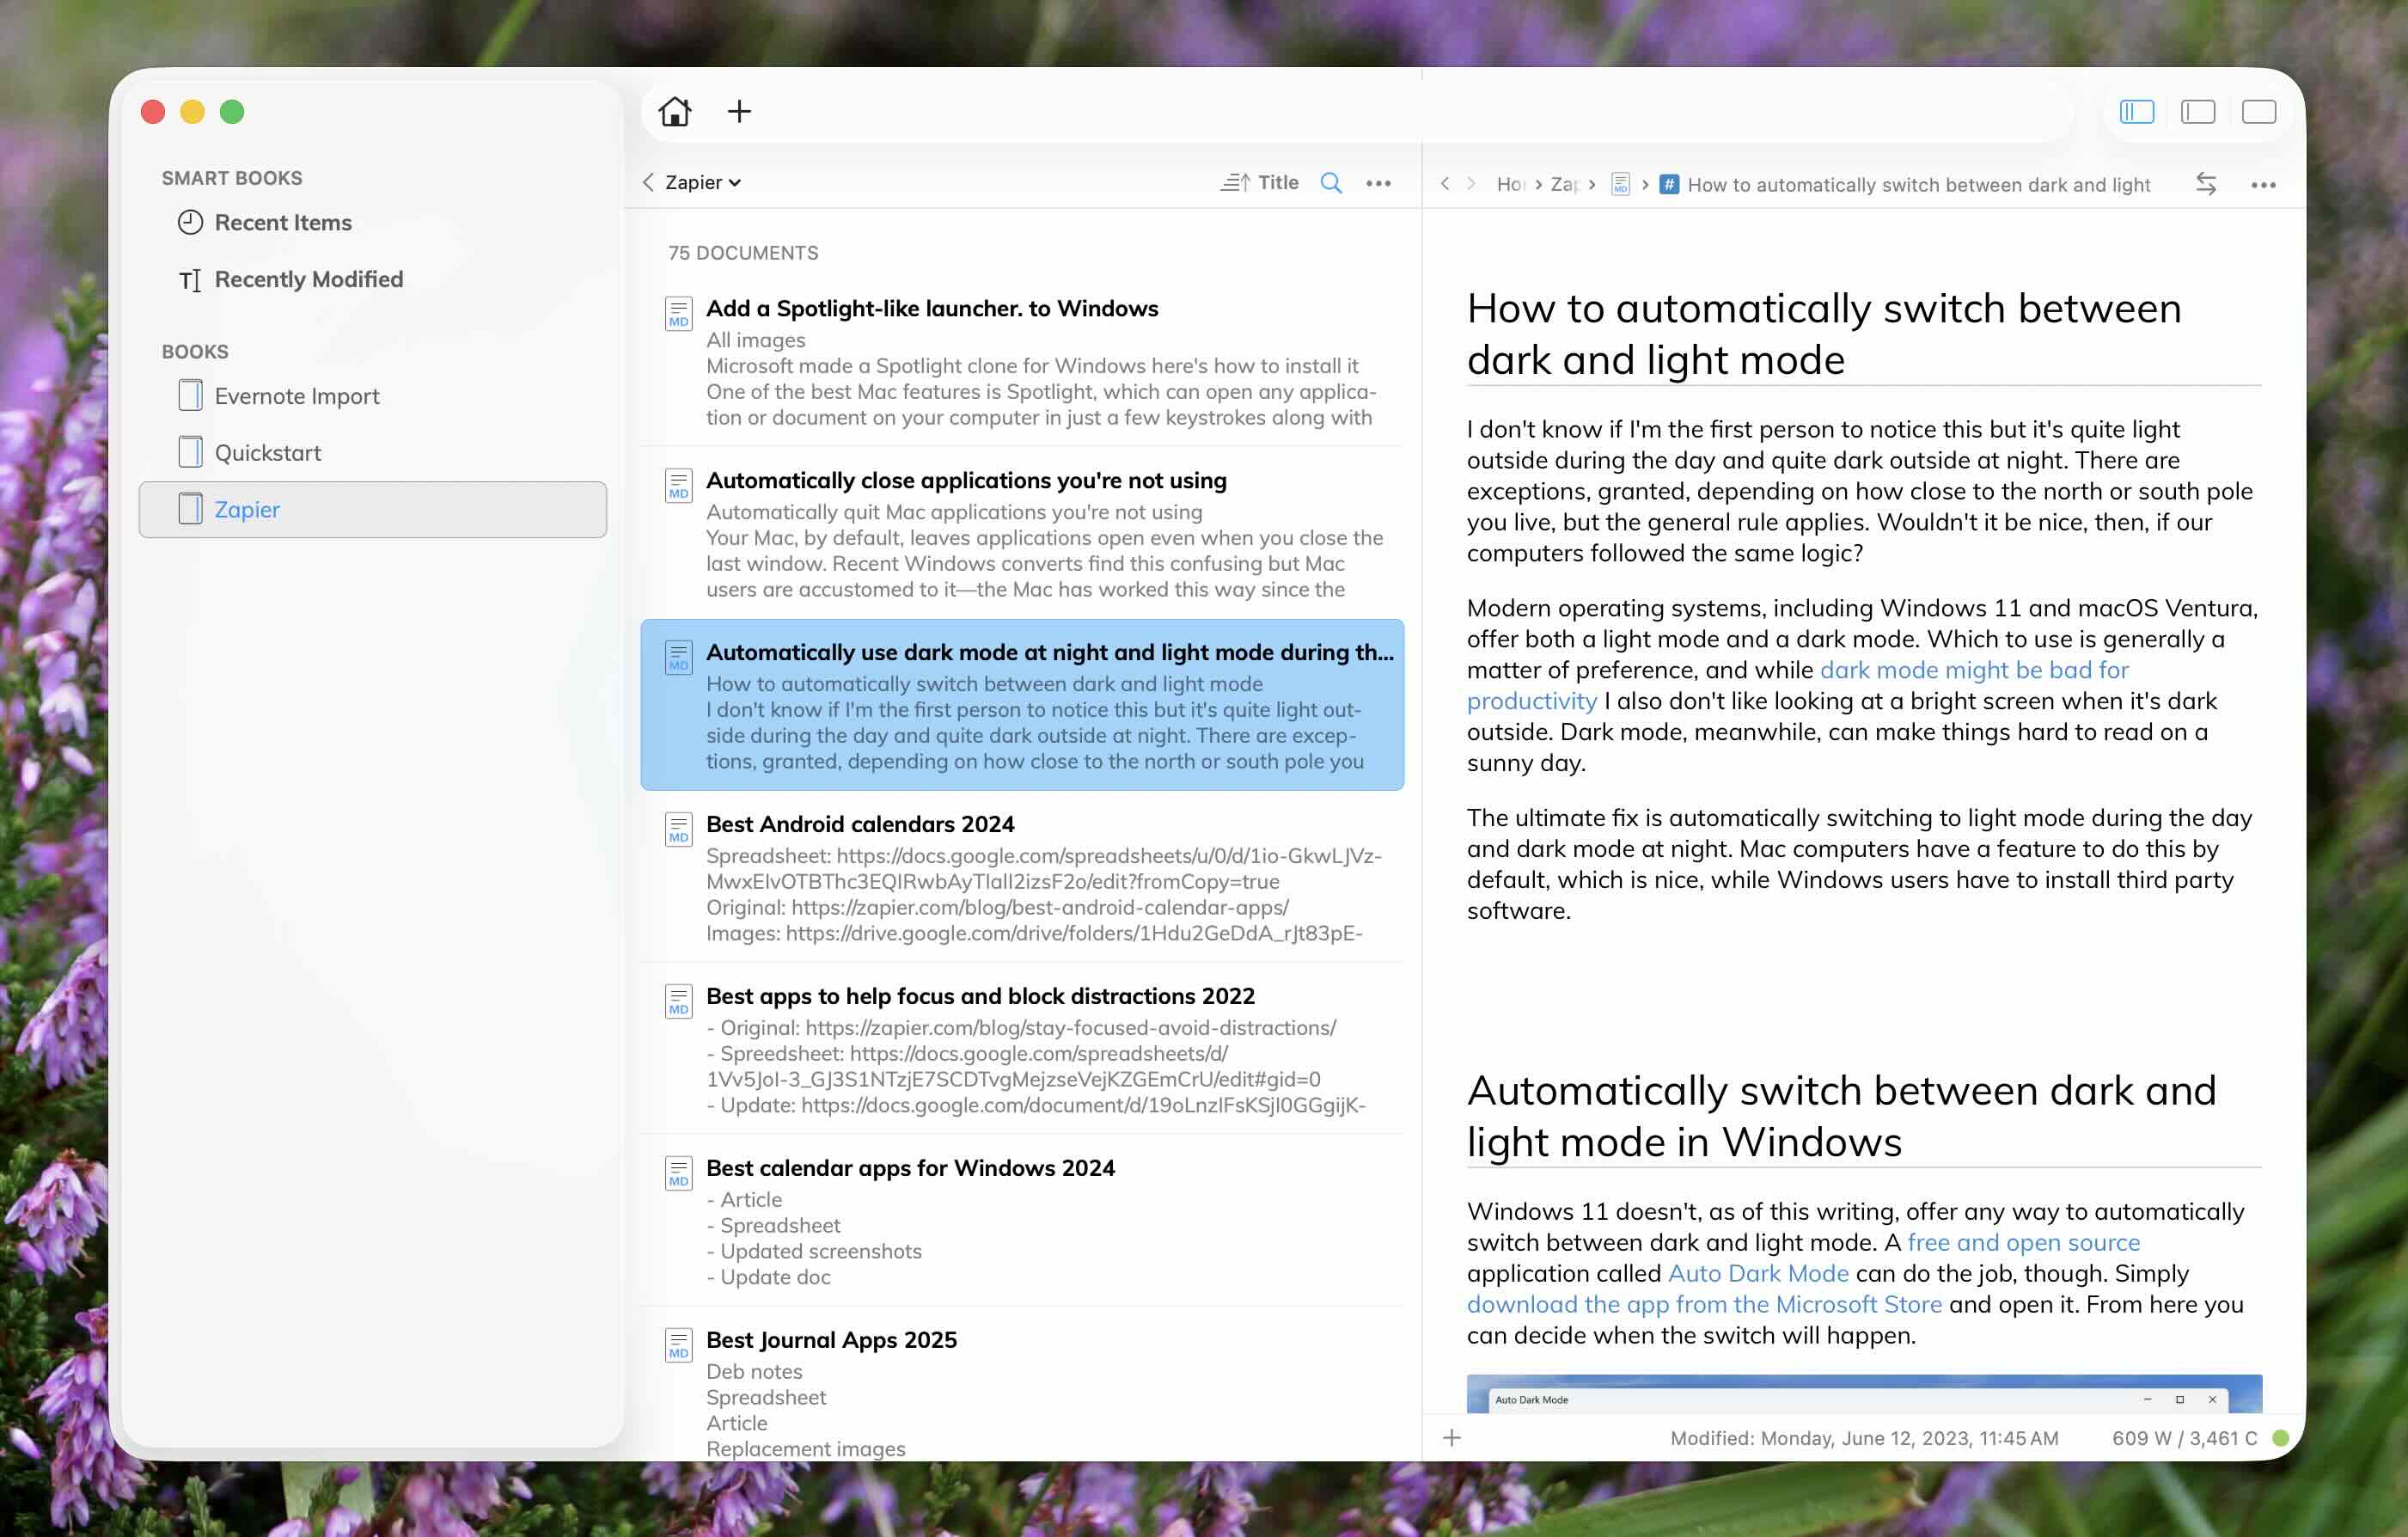
Task: Switch to single-pane editor layout
Action: pyautogui.click(x=2258, y=111)
